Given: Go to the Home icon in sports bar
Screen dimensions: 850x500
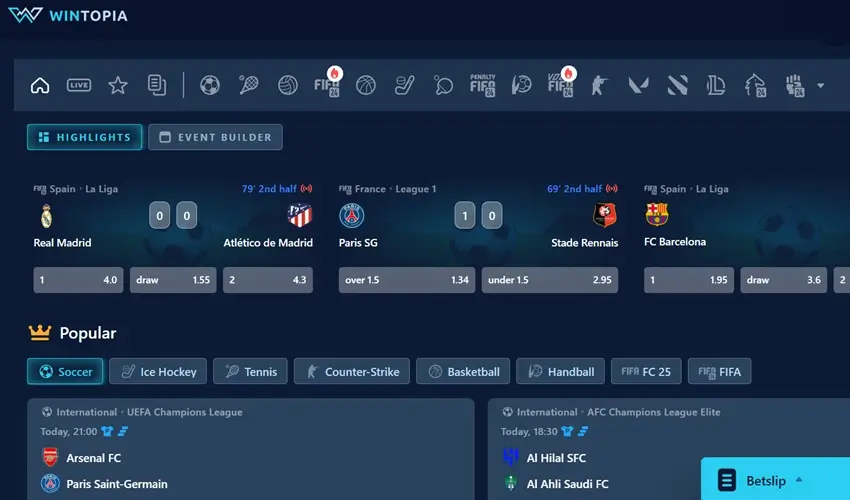Looking at the screenshot, I should click(40, 85).
